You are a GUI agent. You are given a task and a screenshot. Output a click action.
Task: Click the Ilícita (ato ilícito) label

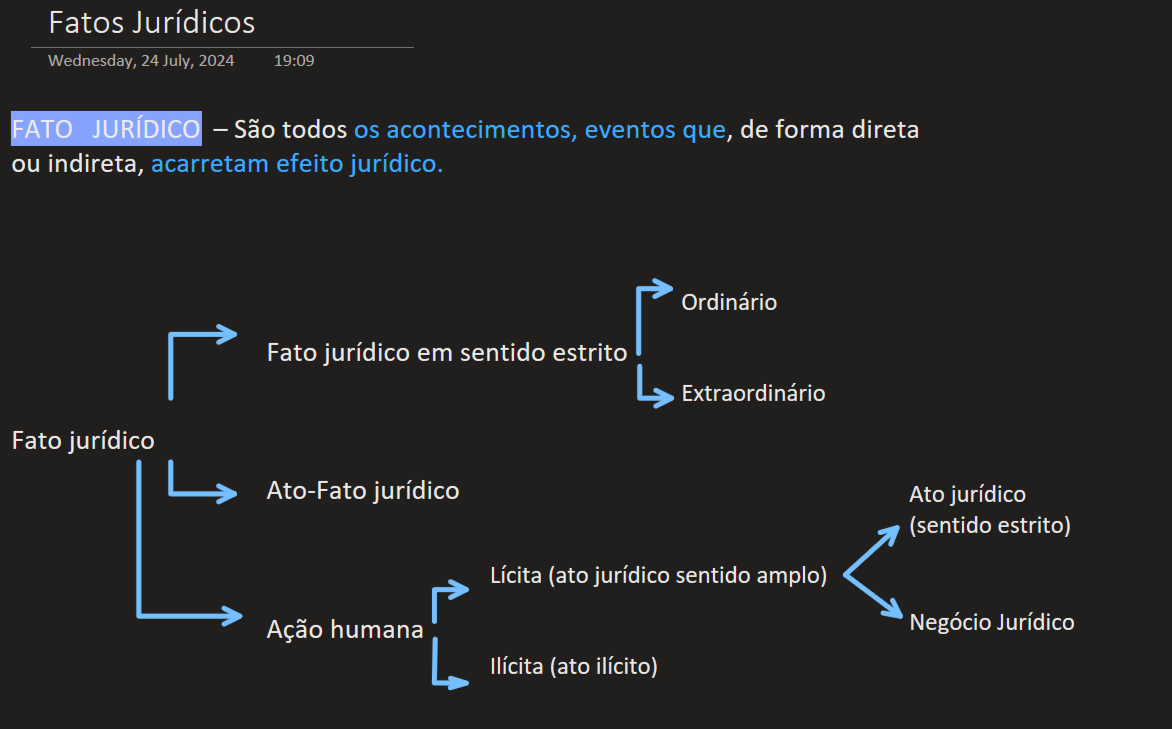pos(573,666)
